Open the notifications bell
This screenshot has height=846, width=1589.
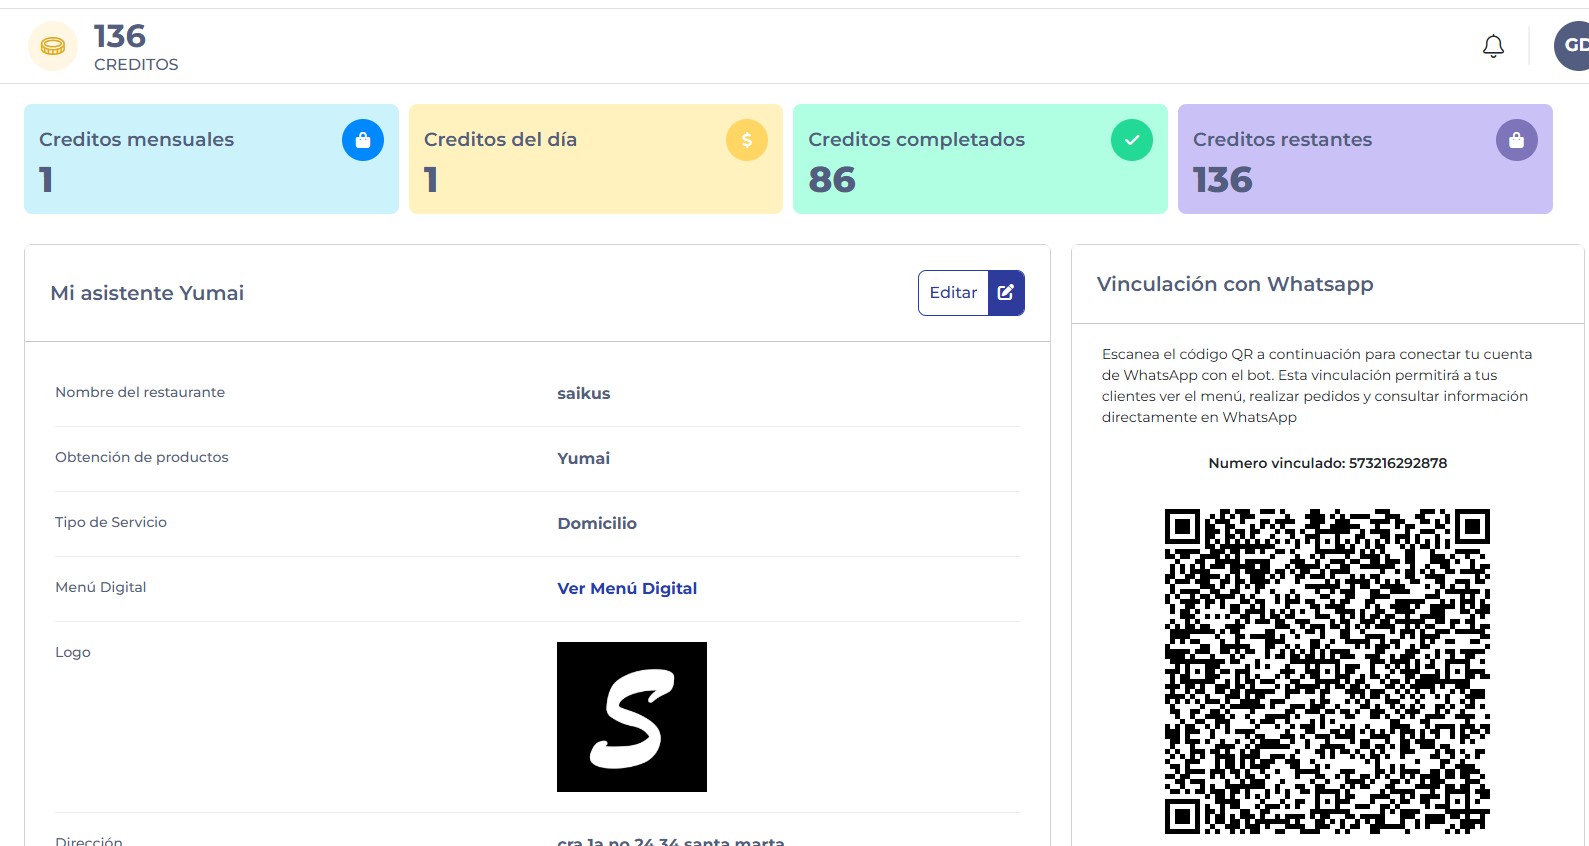coord(1493,47)
